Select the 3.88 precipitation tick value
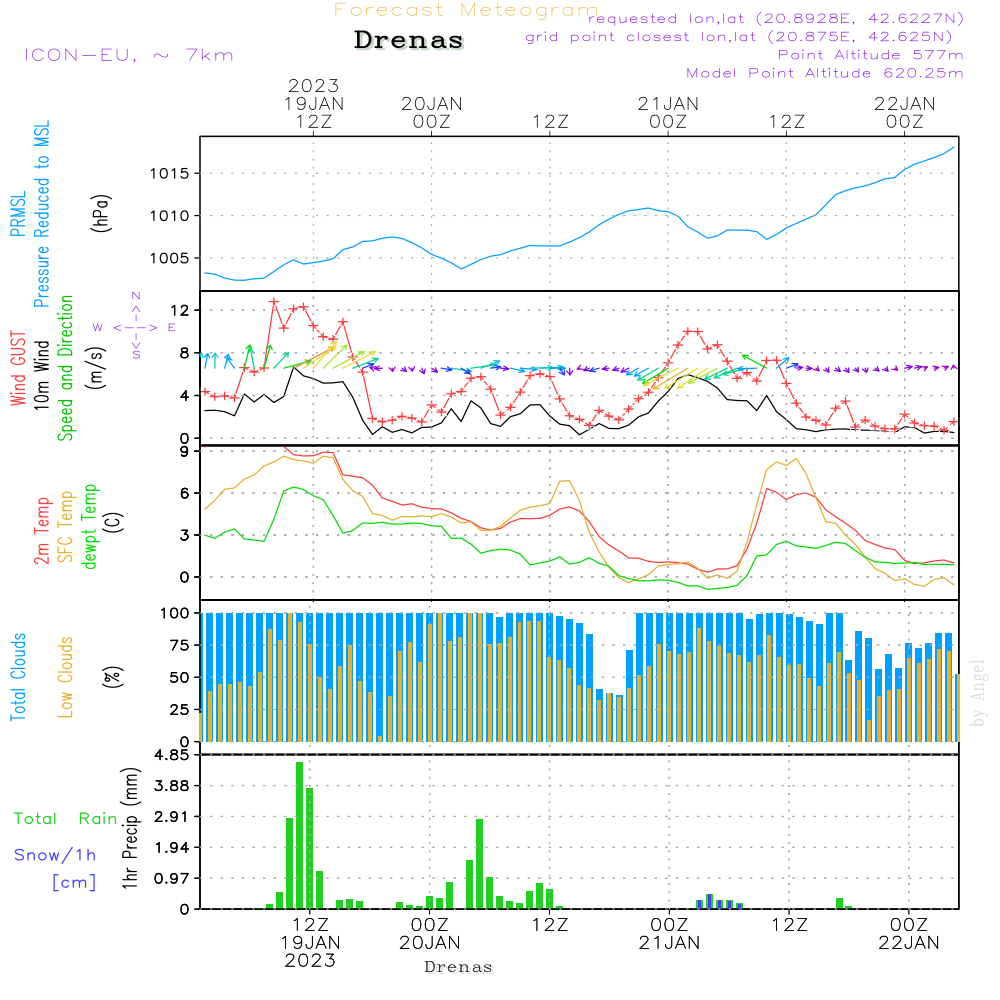This screenshot has height=1000, width=1000. tap(172, 786)
